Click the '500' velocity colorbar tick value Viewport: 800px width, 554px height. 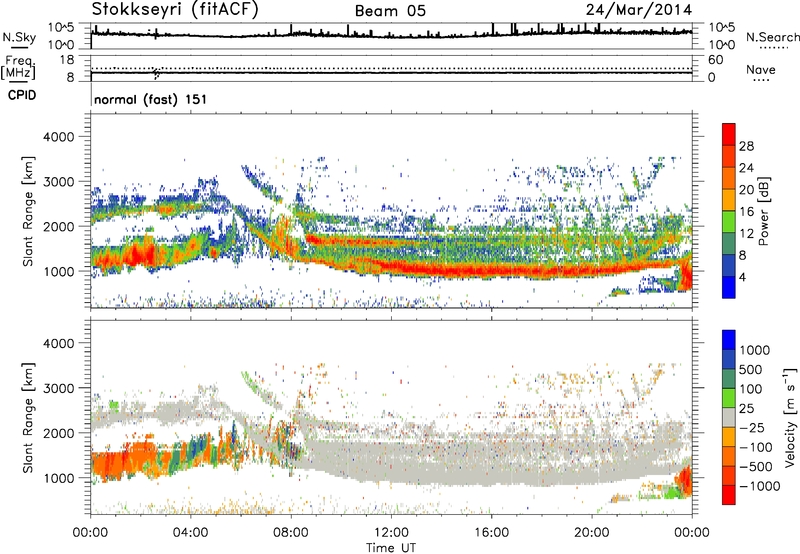click(751, 369)
